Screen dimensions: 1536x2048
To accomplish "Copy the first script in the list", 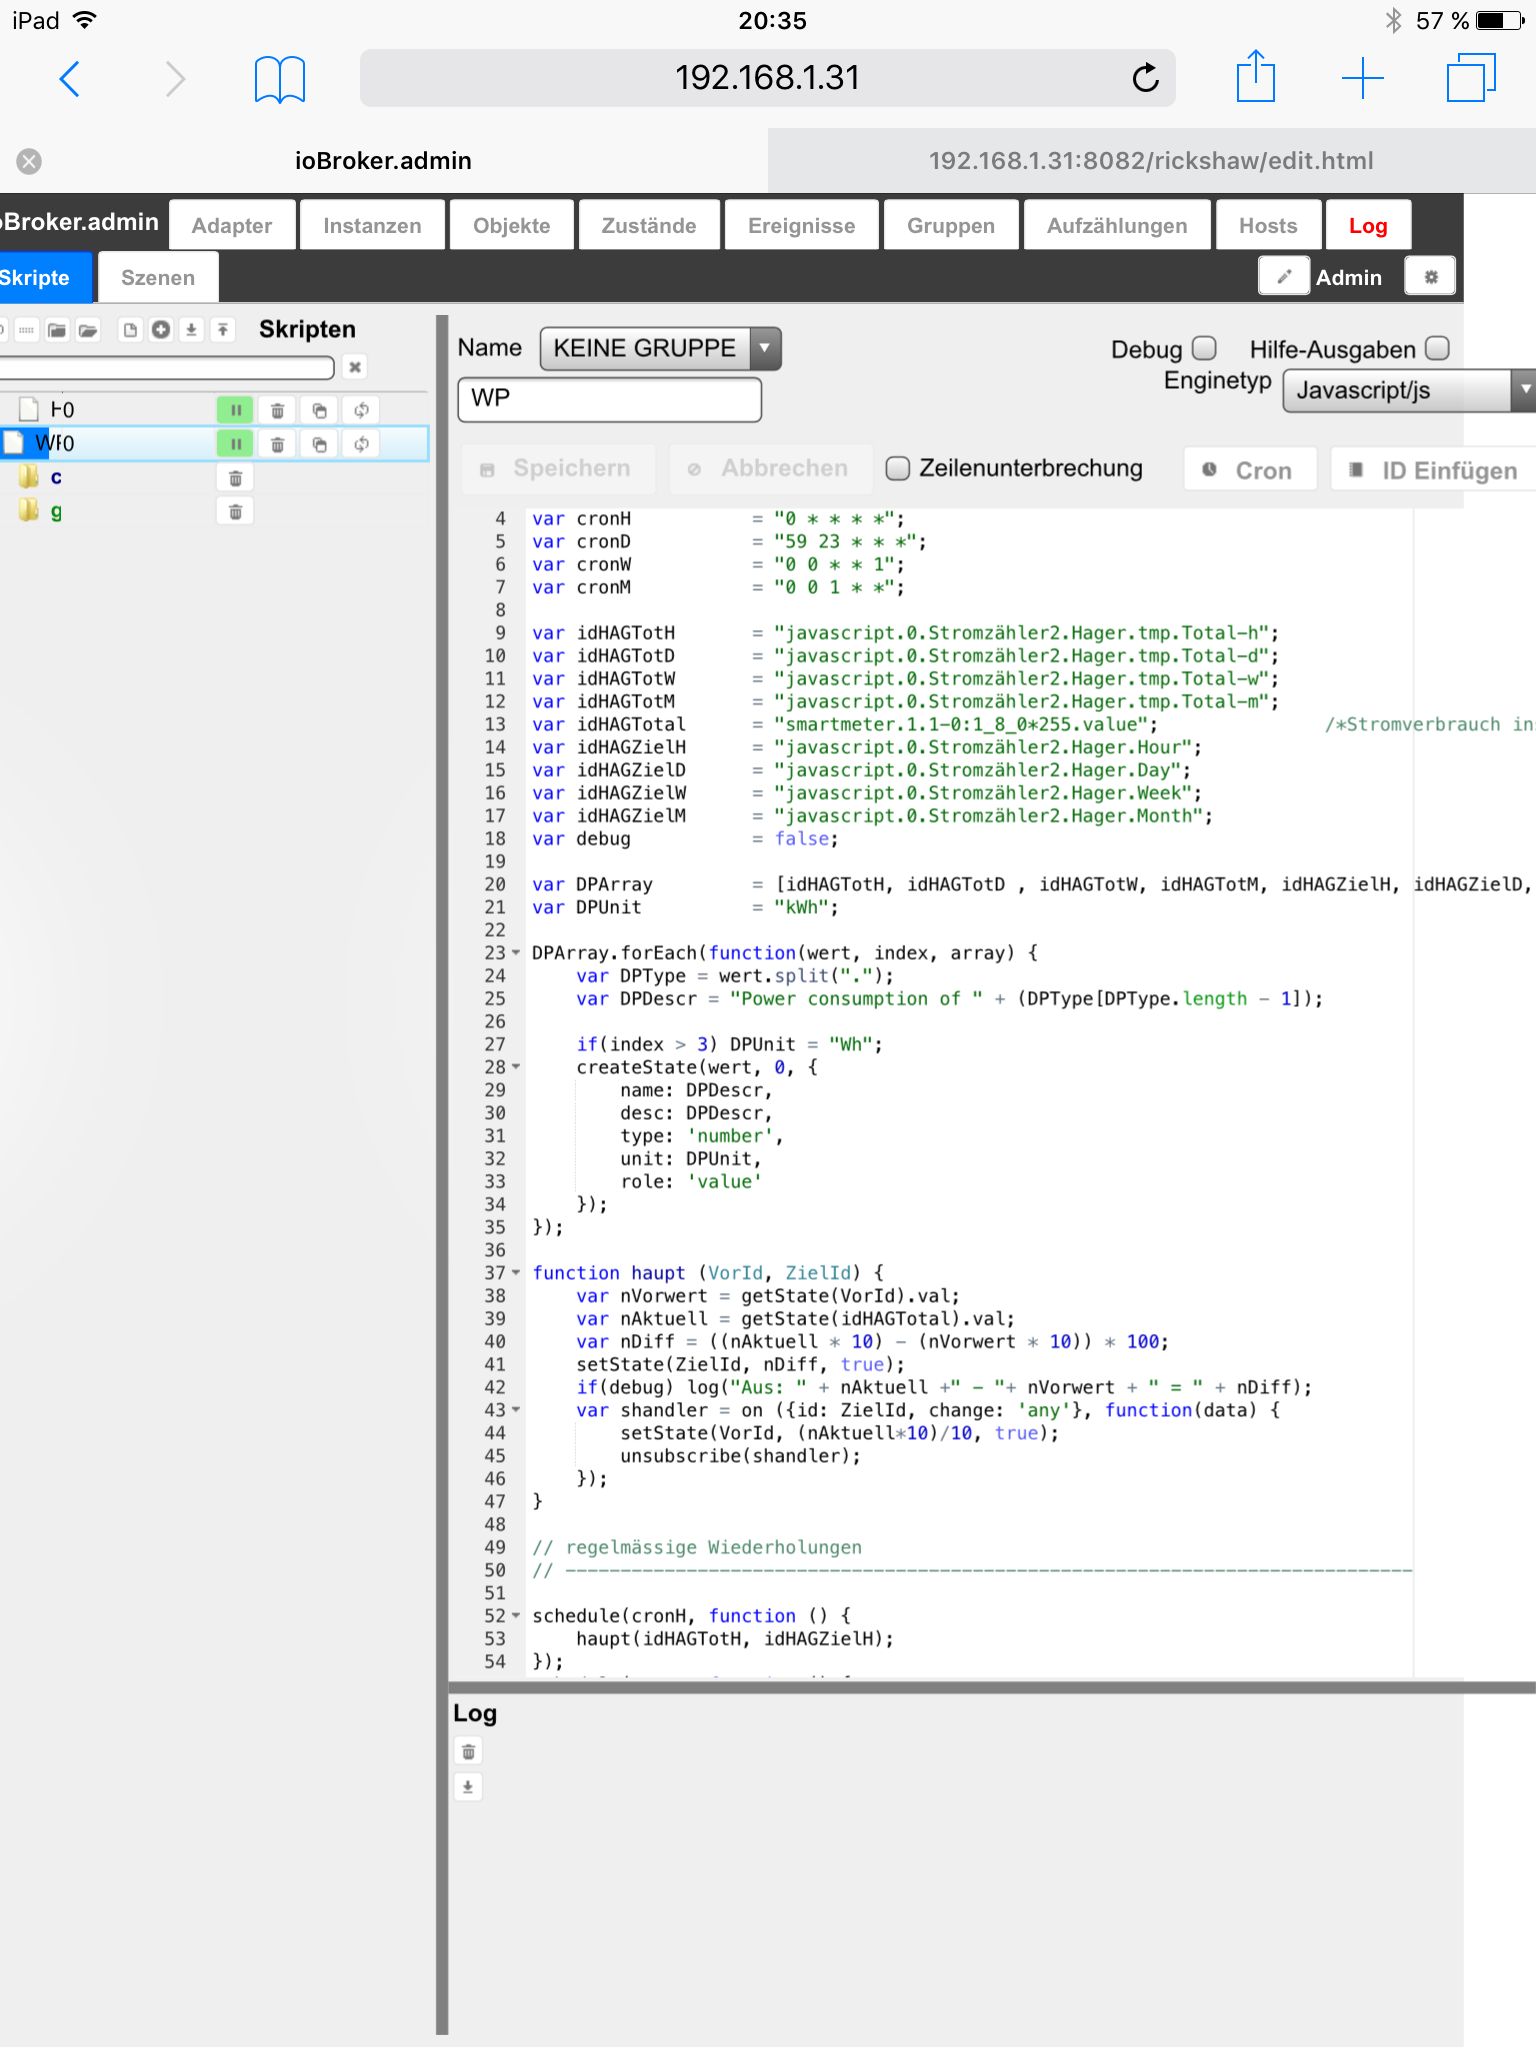I will pos(319,410).
